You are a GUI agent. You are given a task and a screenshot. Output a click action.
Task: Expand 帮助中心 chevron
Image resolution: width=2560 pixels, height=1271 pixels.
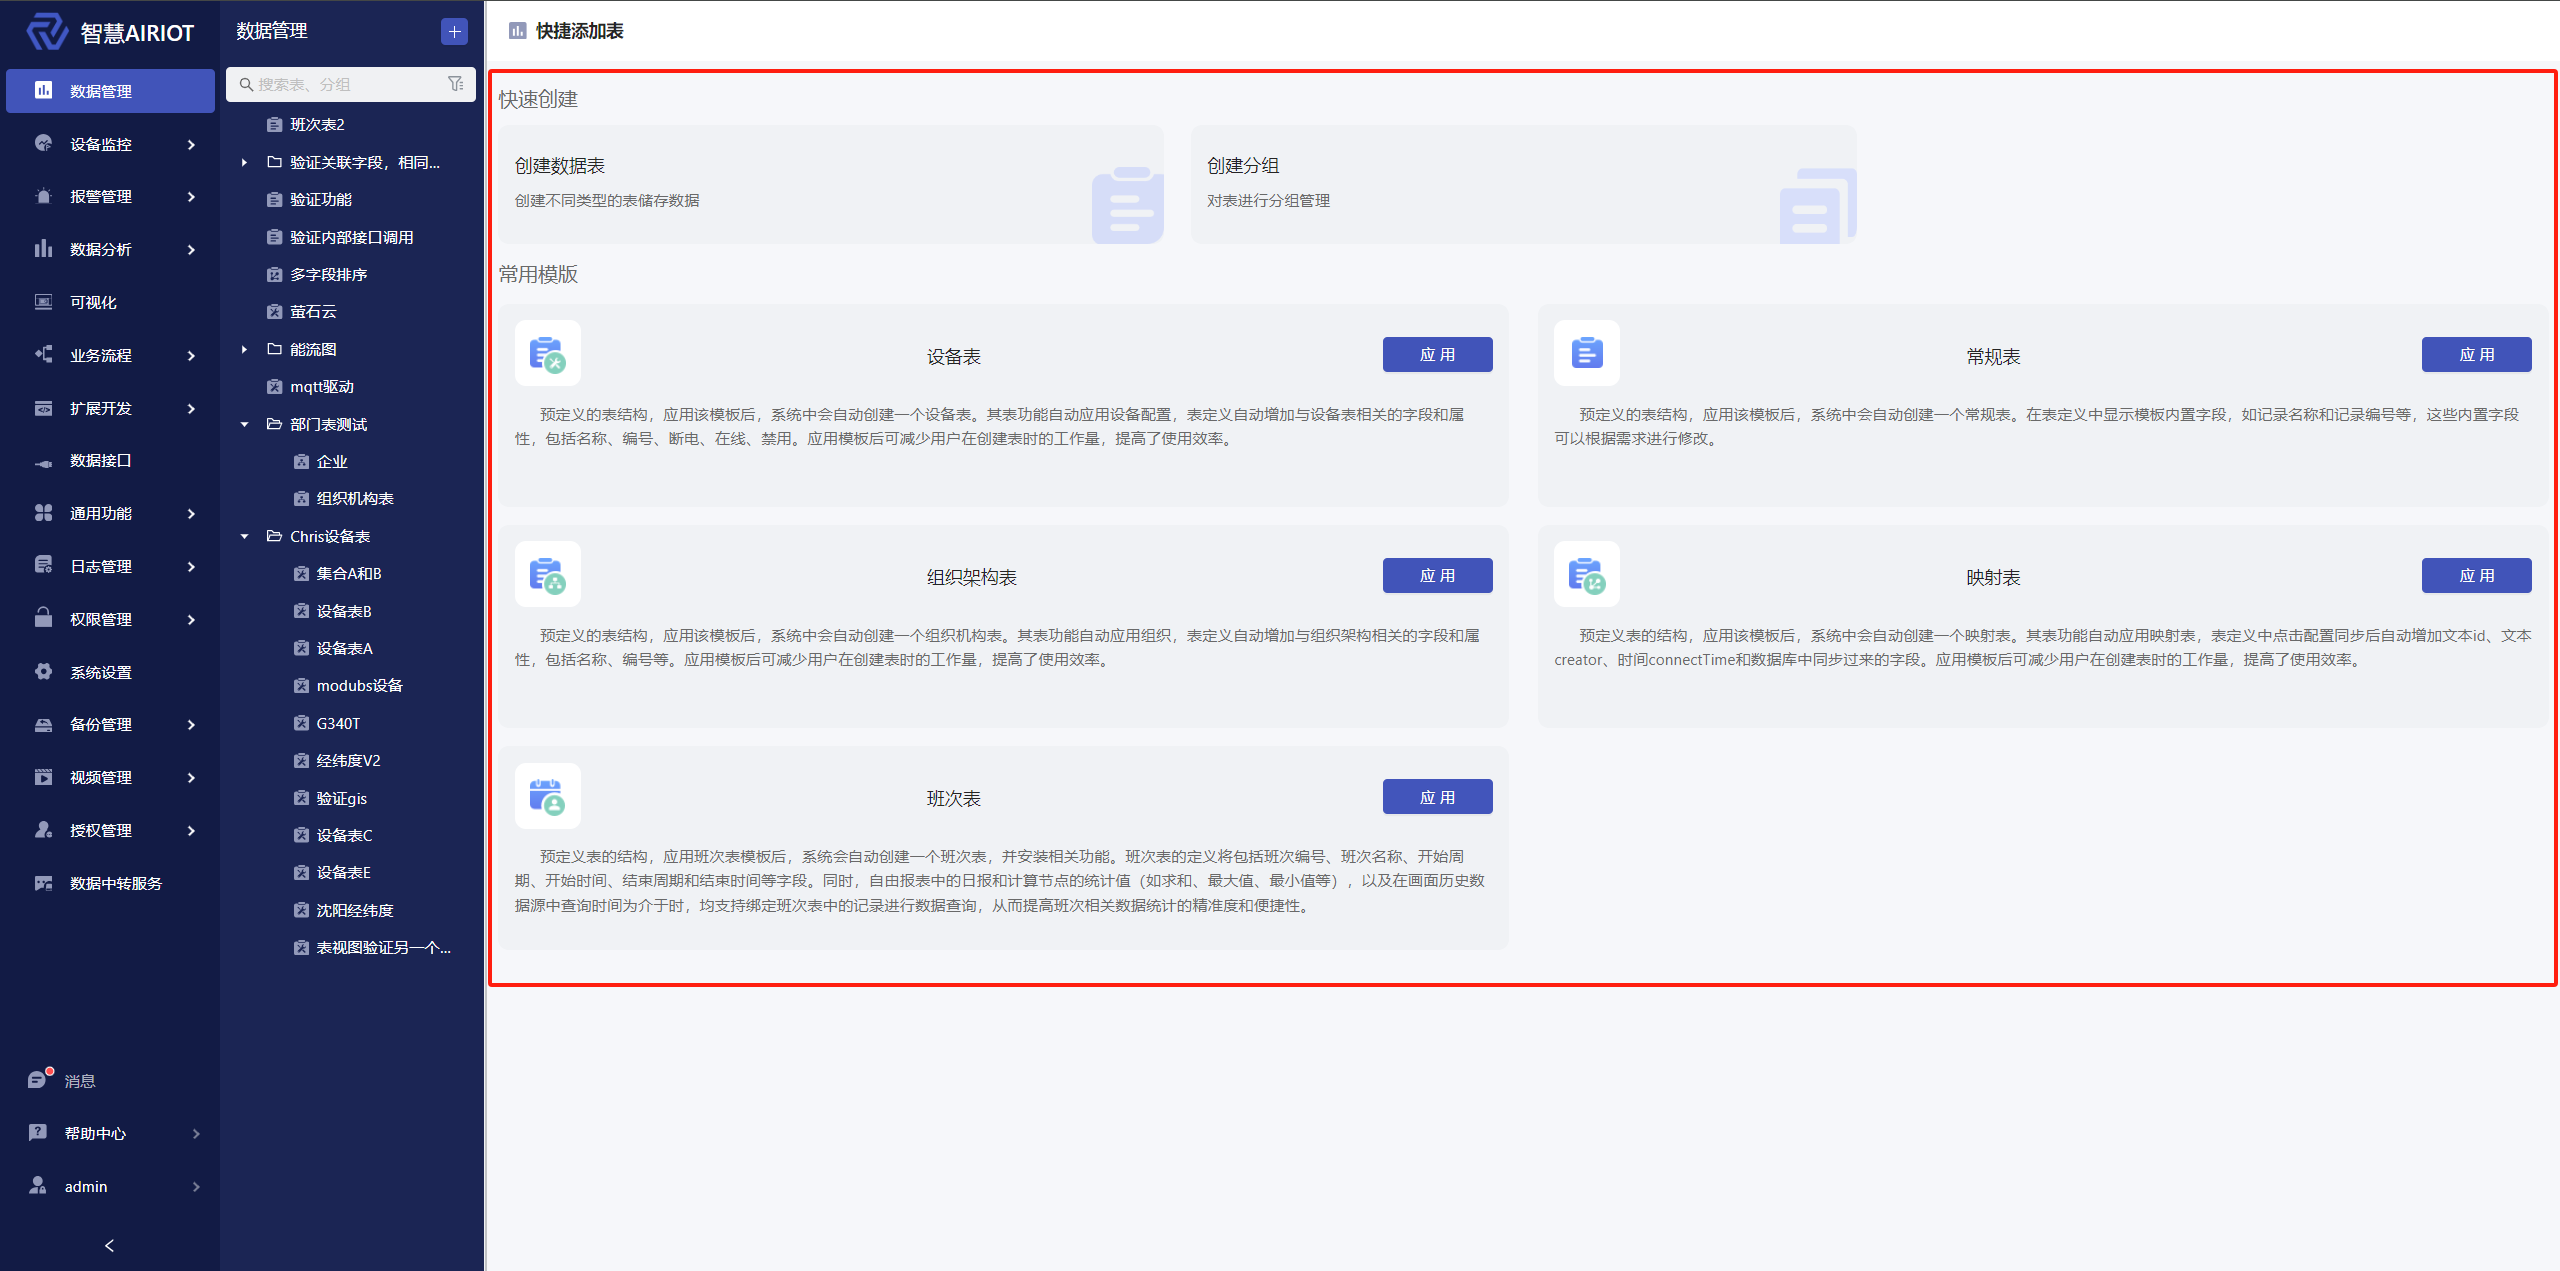pos(196,1134)
